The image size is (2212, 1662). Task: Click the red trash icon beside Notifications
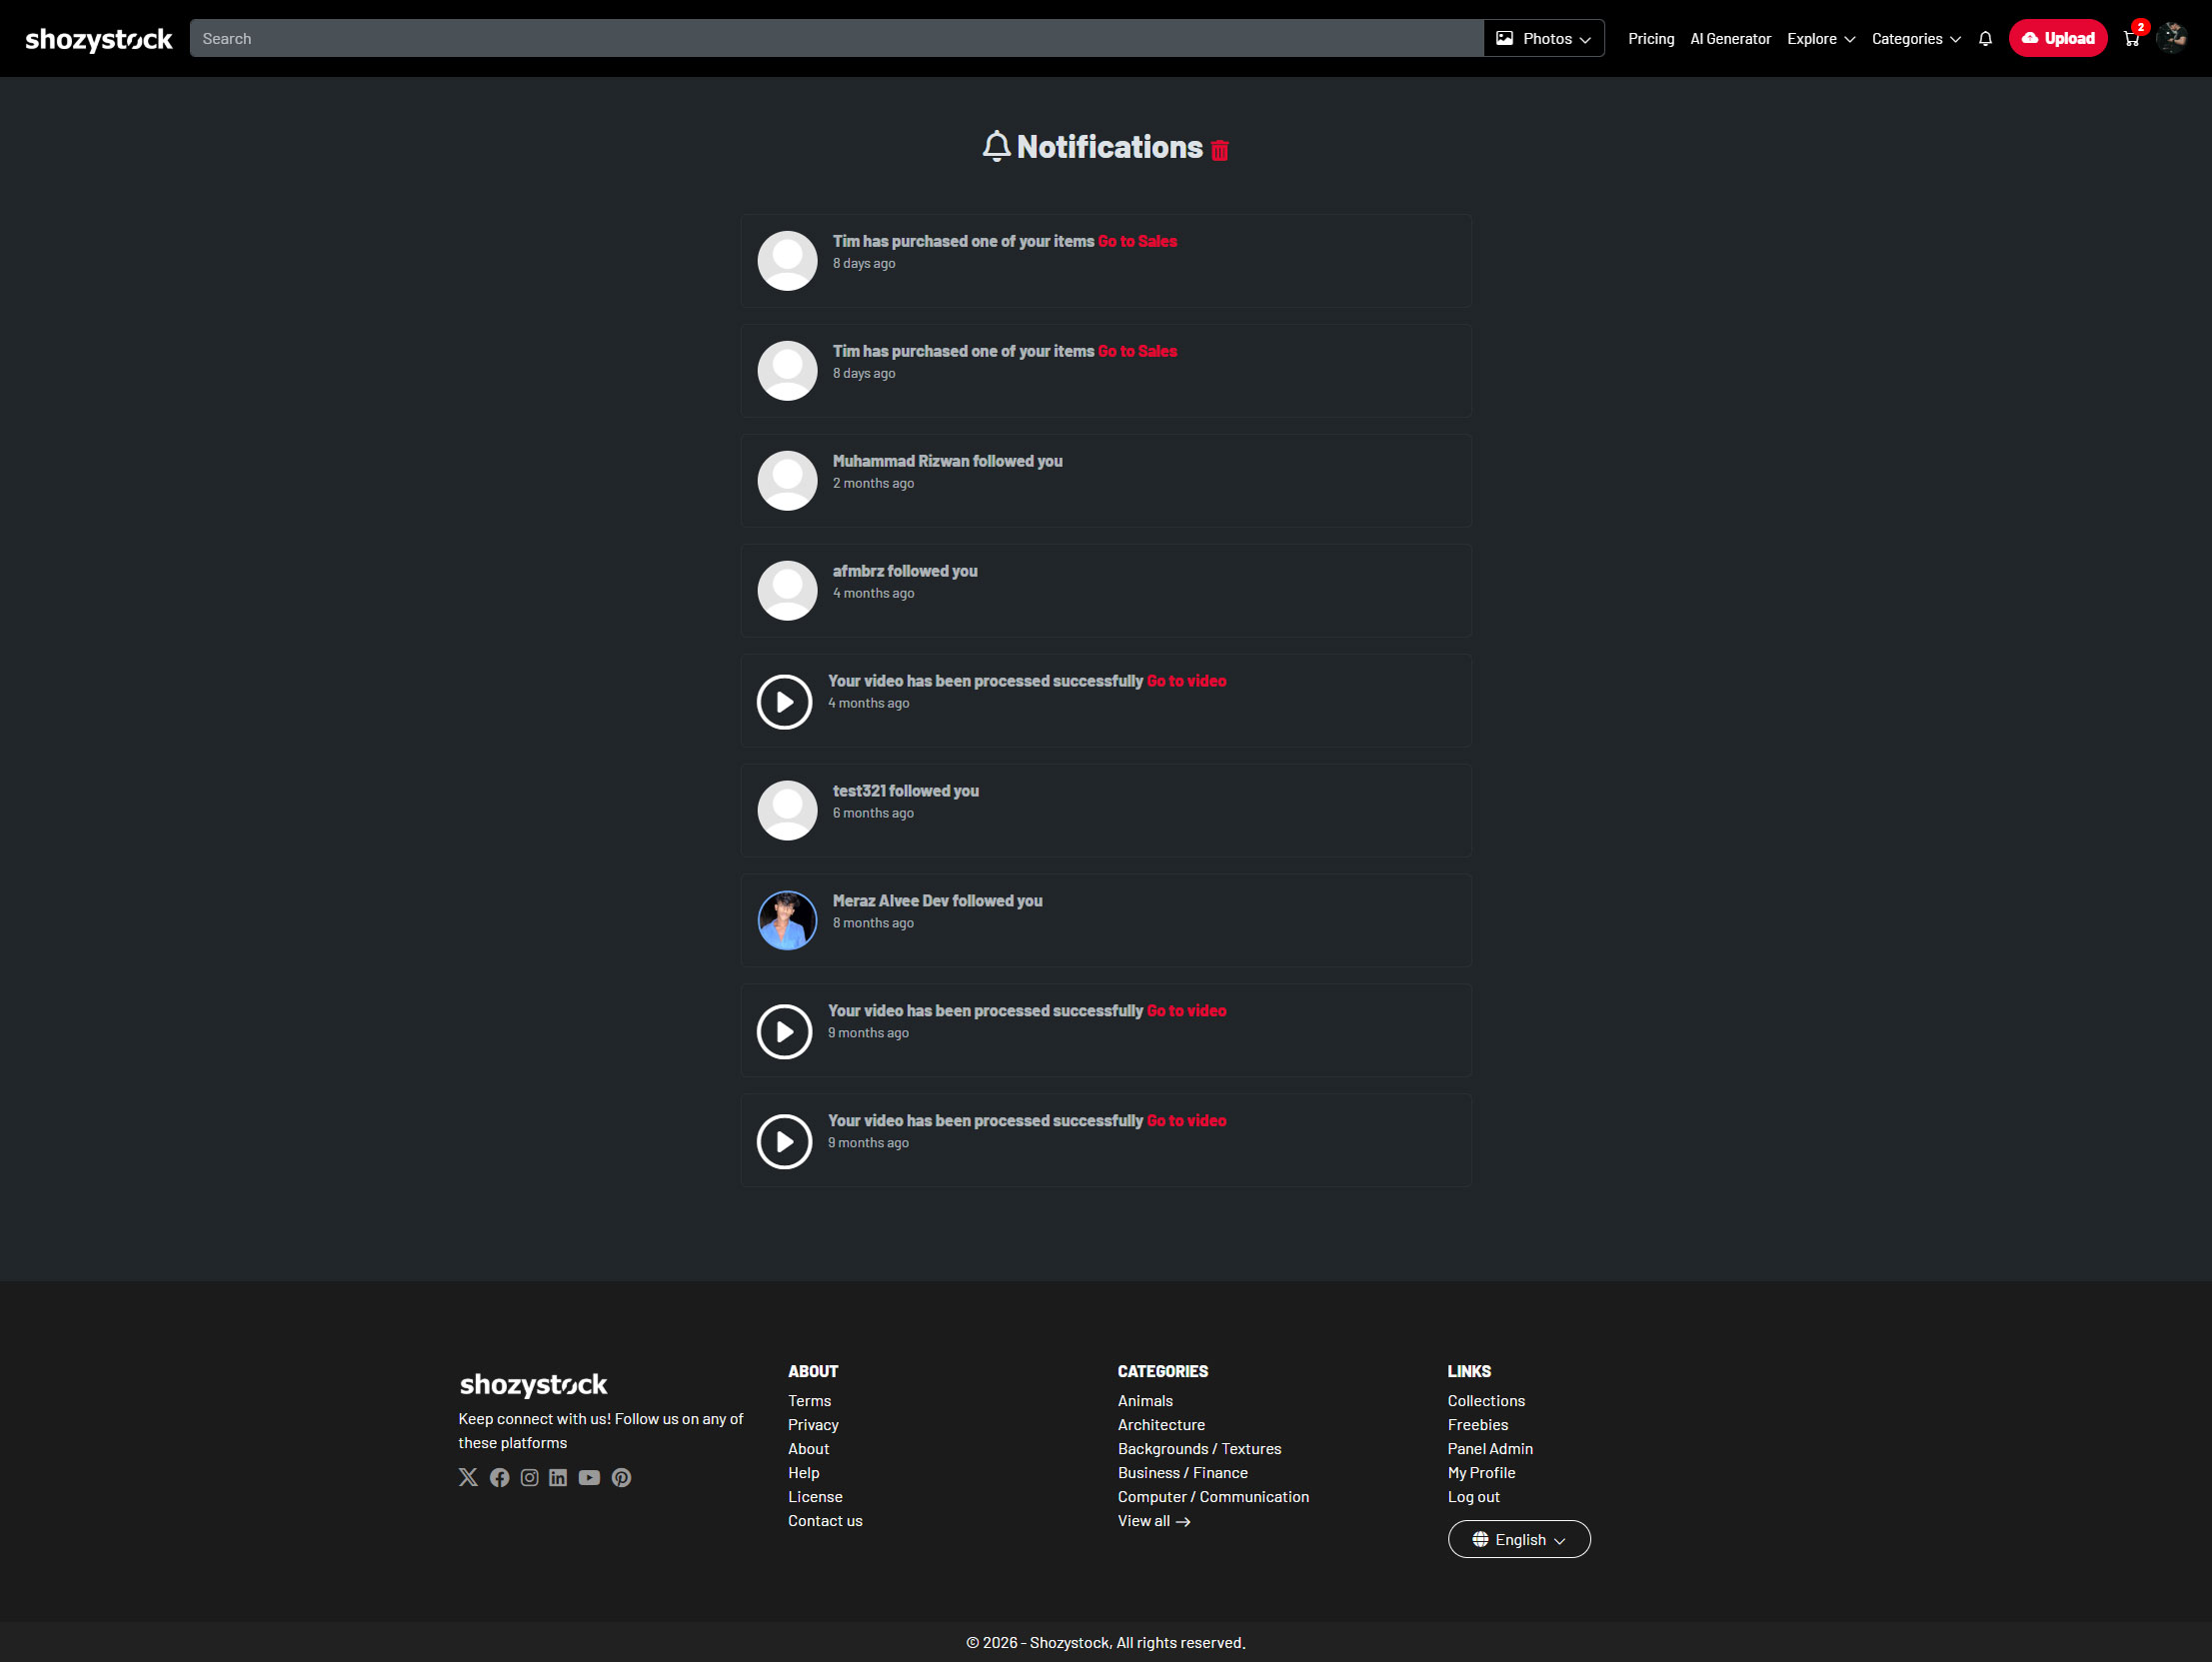[1219, 150]
